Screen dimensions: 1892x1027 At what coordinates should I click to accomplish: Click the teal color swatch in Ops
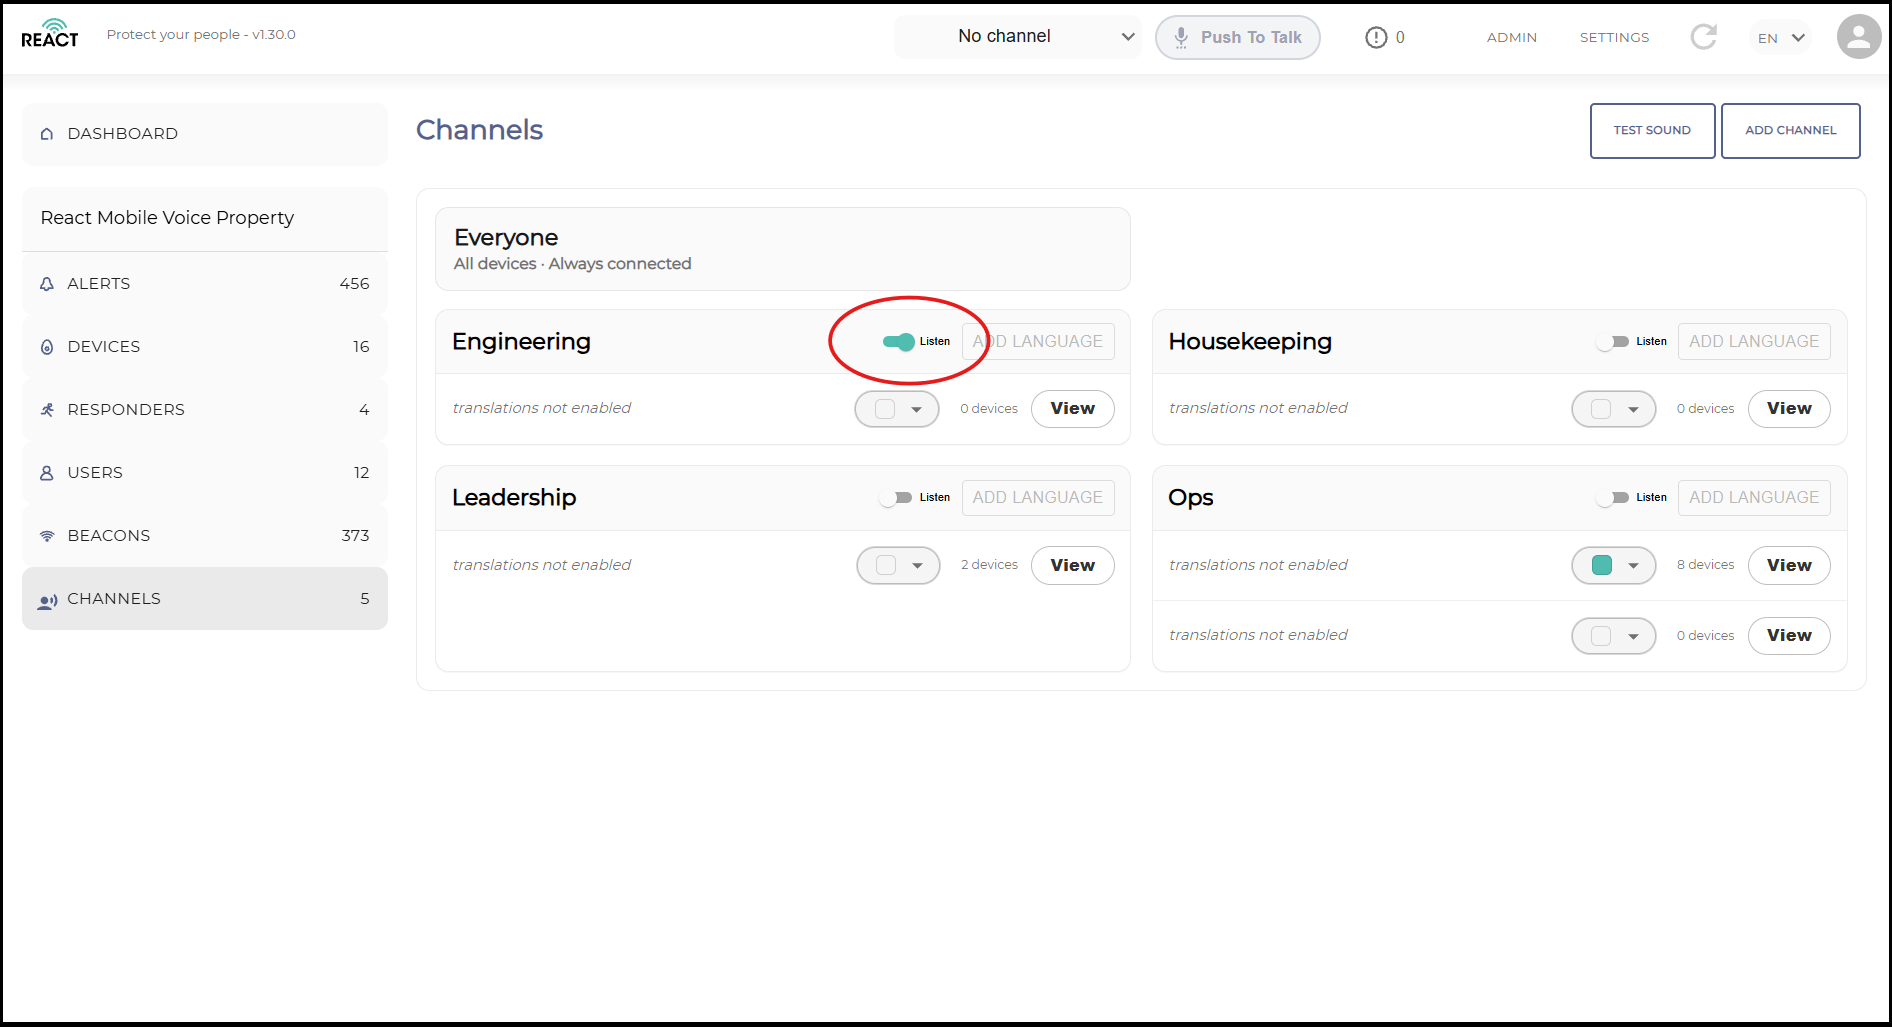(x=1601, y=566)
